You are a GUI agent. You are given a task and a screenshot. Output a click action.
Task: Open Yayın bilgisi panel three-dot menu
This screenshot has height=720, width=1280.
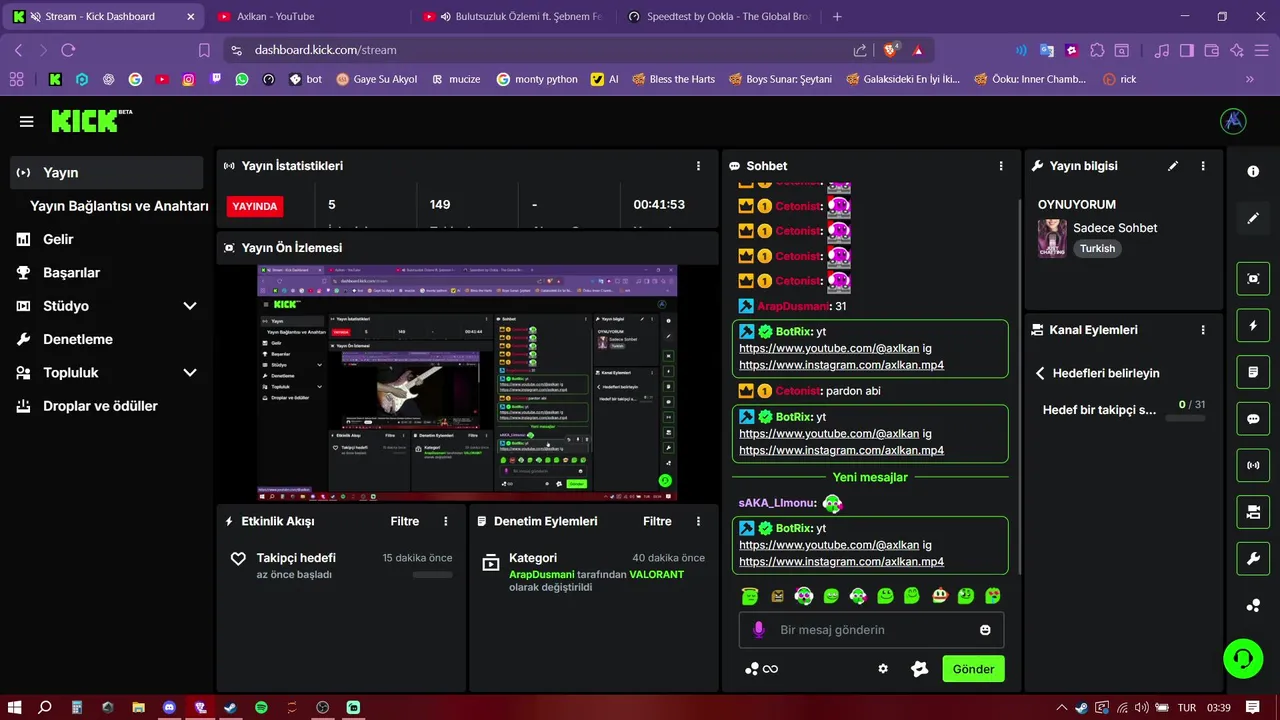point(1203,166)
